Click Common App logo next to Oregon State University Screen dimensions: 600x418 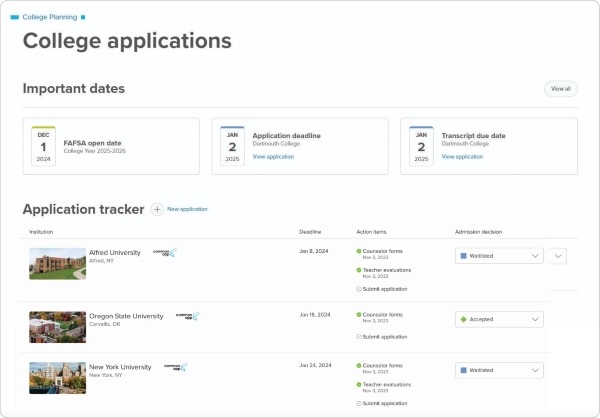click(x=188, y=316)
